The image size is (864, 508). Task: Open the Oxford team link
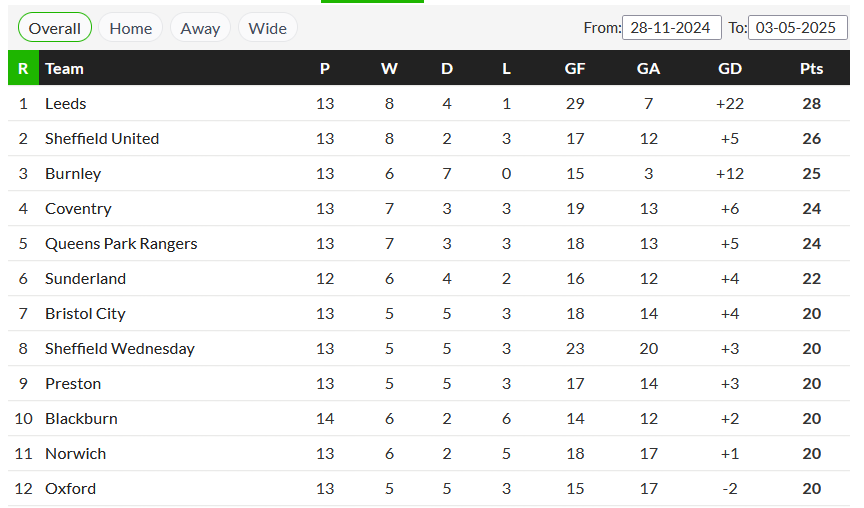click(x=71, y=488)
